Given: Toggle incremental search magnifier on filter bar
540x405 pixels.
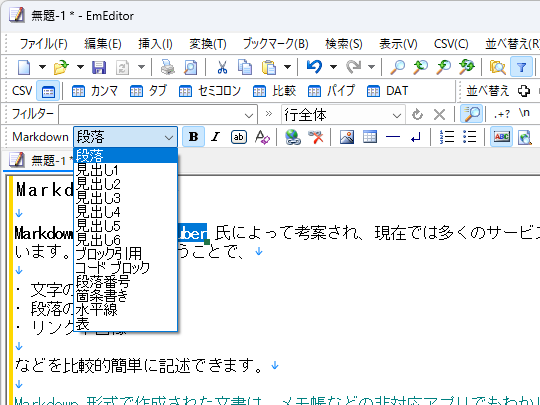Looking at the screenshot, I should click(x=471, y=114).
